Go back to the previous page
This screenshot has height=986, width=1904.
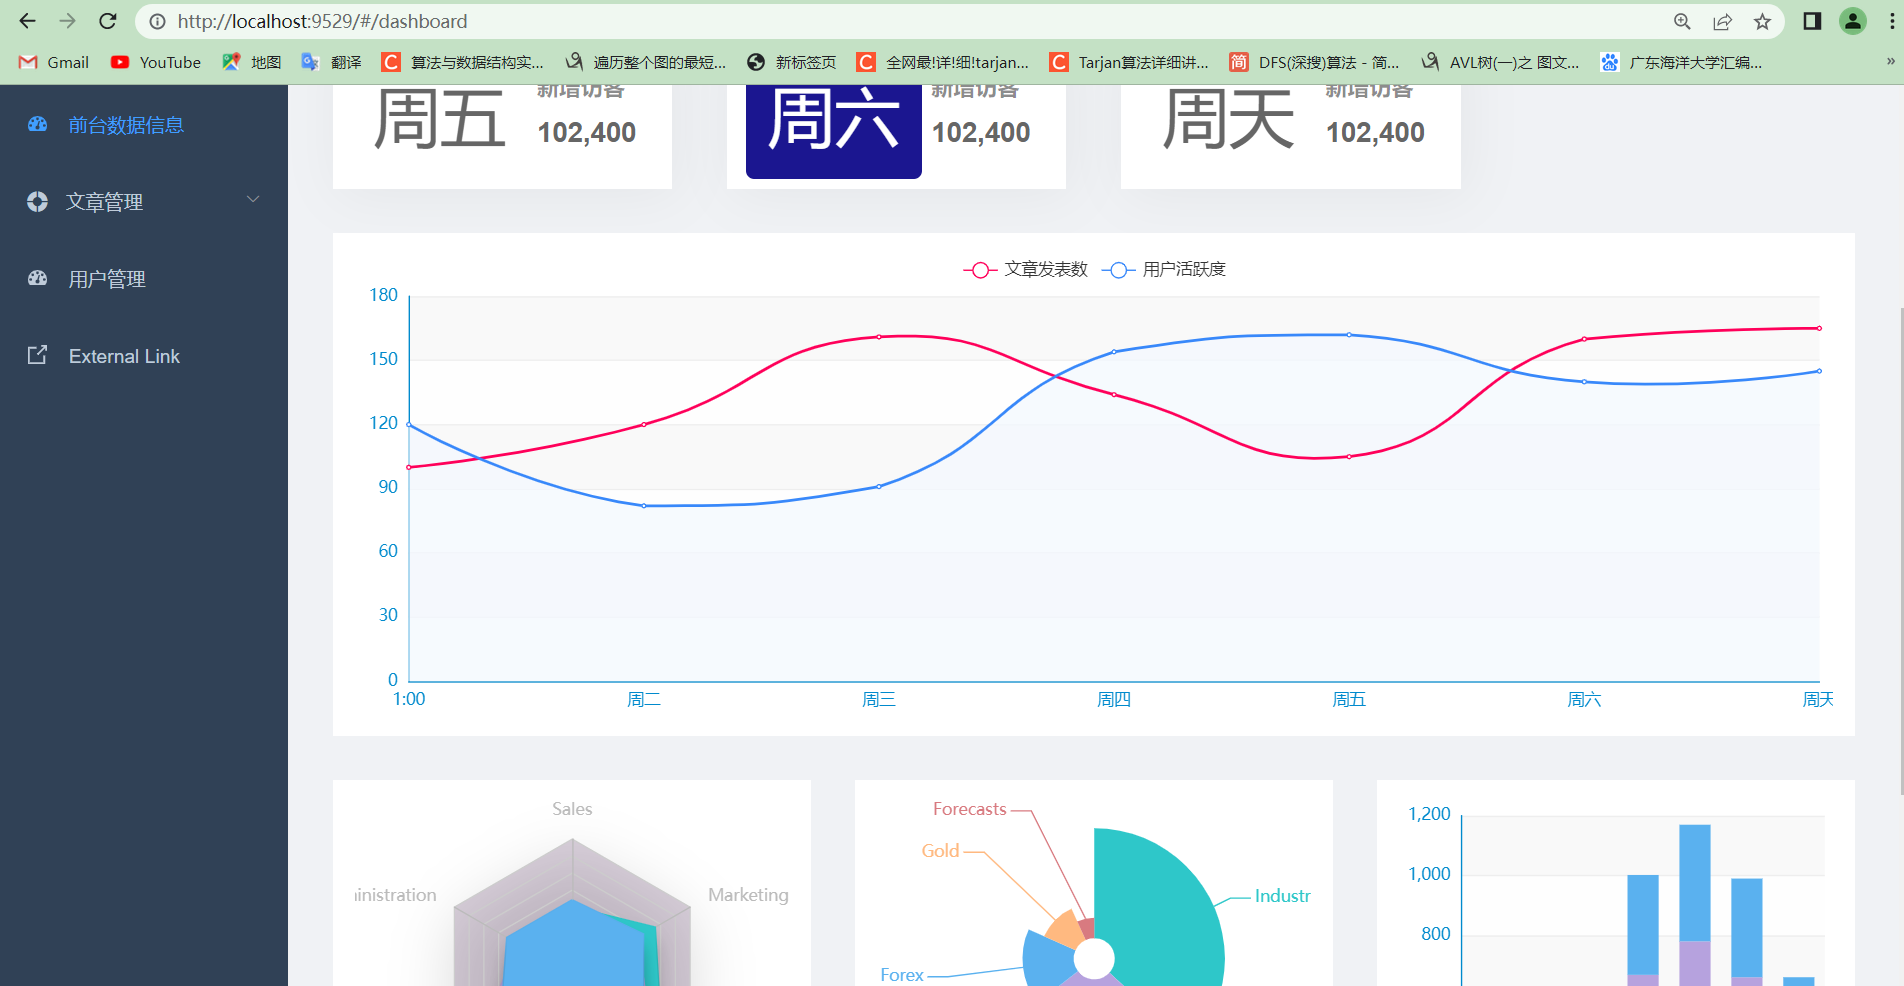point(27,21)
